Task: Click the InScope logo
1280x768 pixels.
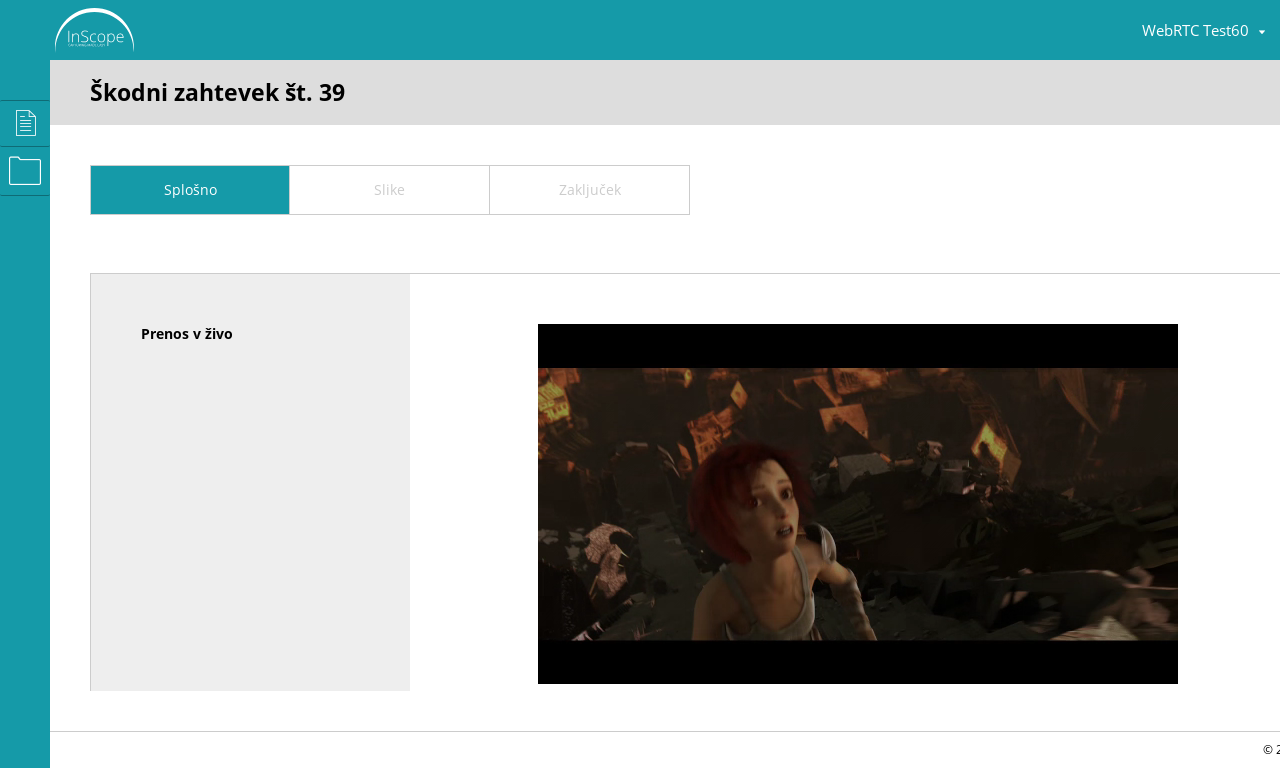Action: pyautogui.click(x=94, y=30)
